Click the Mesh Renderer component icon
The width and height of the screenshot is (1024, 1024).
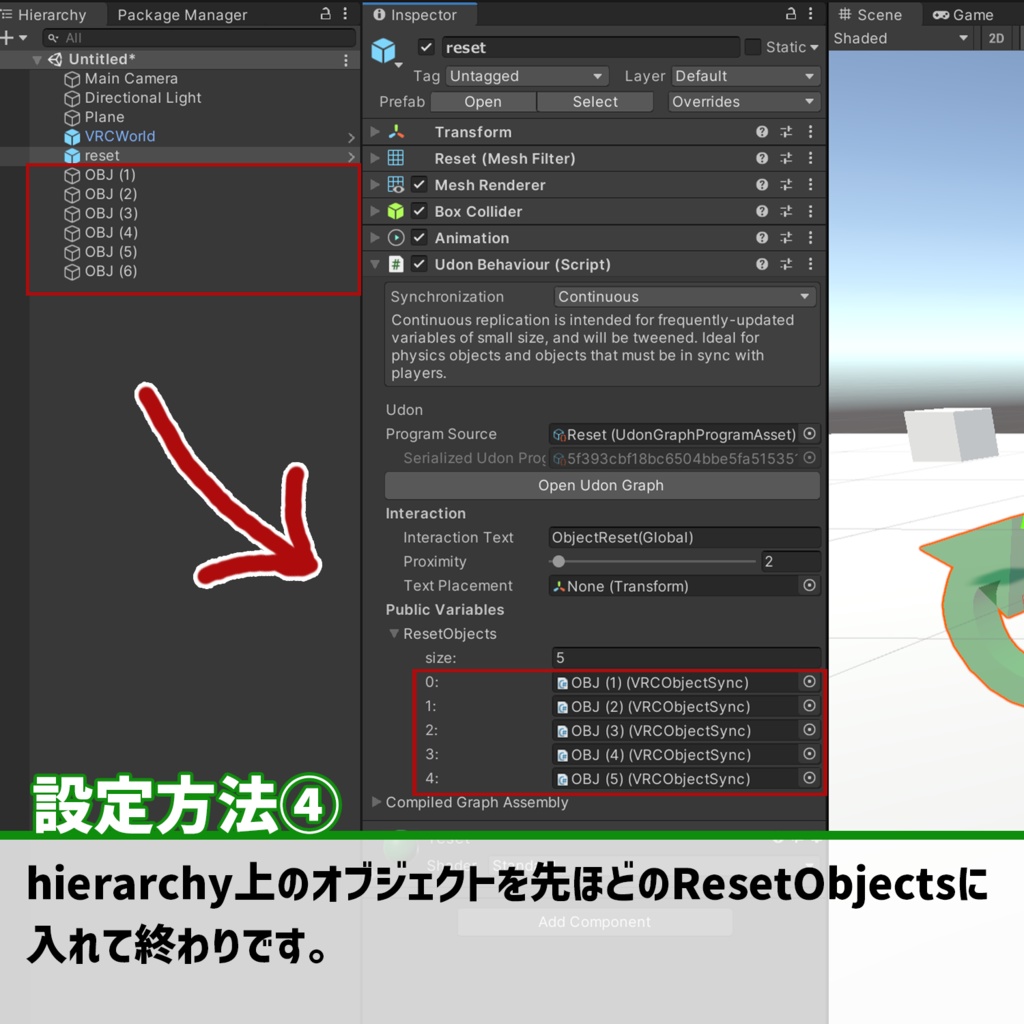point(397,185)
